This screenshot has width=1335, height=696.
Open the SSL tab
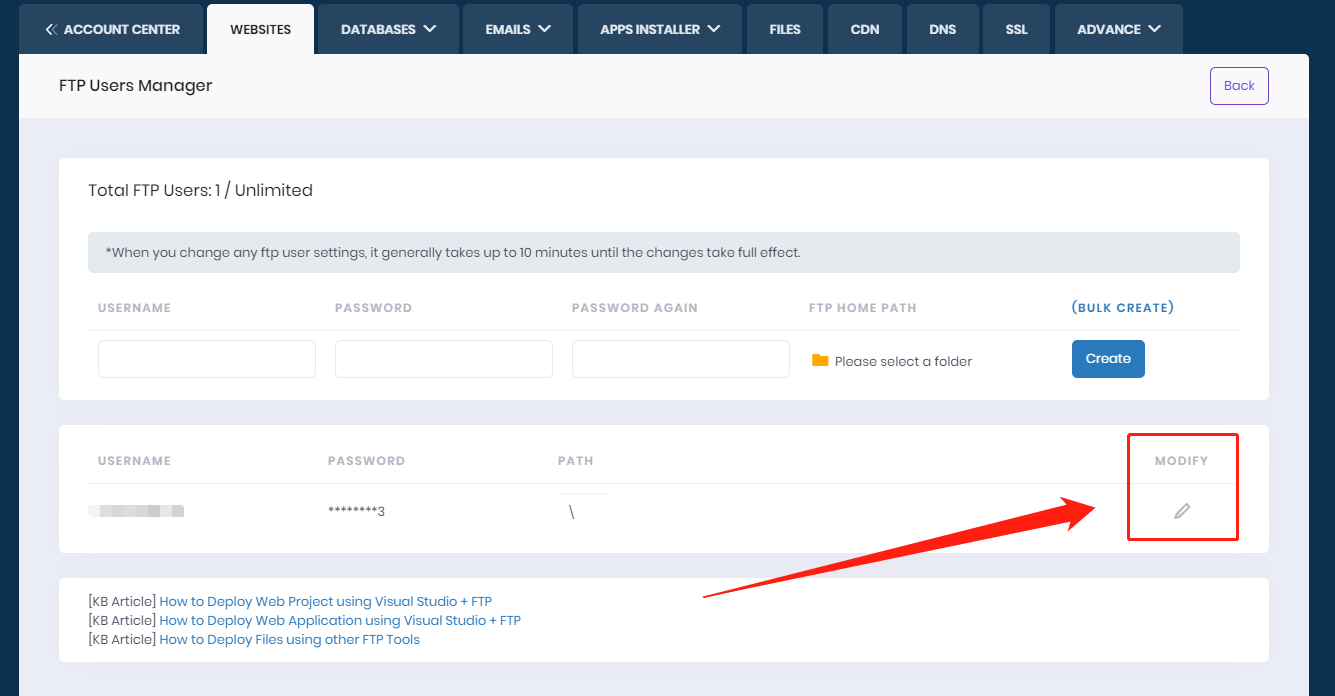[x=1016, y=30]
